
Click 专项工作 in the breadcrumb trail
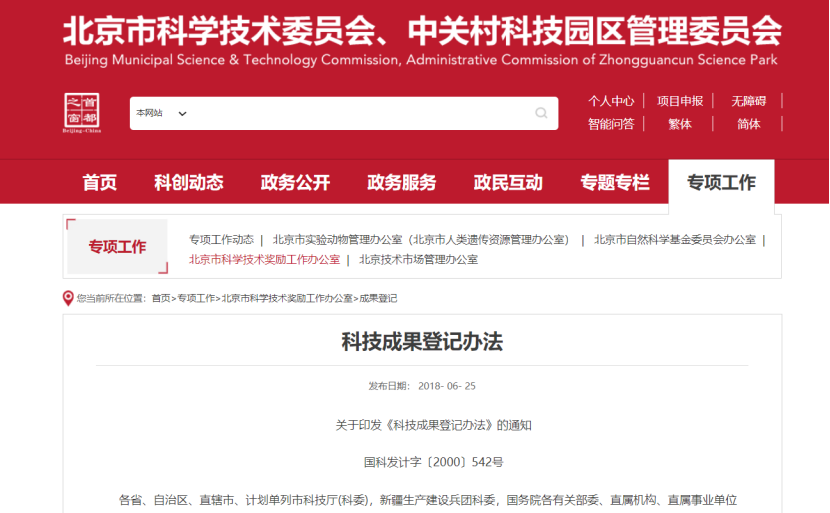pos(196,299)
